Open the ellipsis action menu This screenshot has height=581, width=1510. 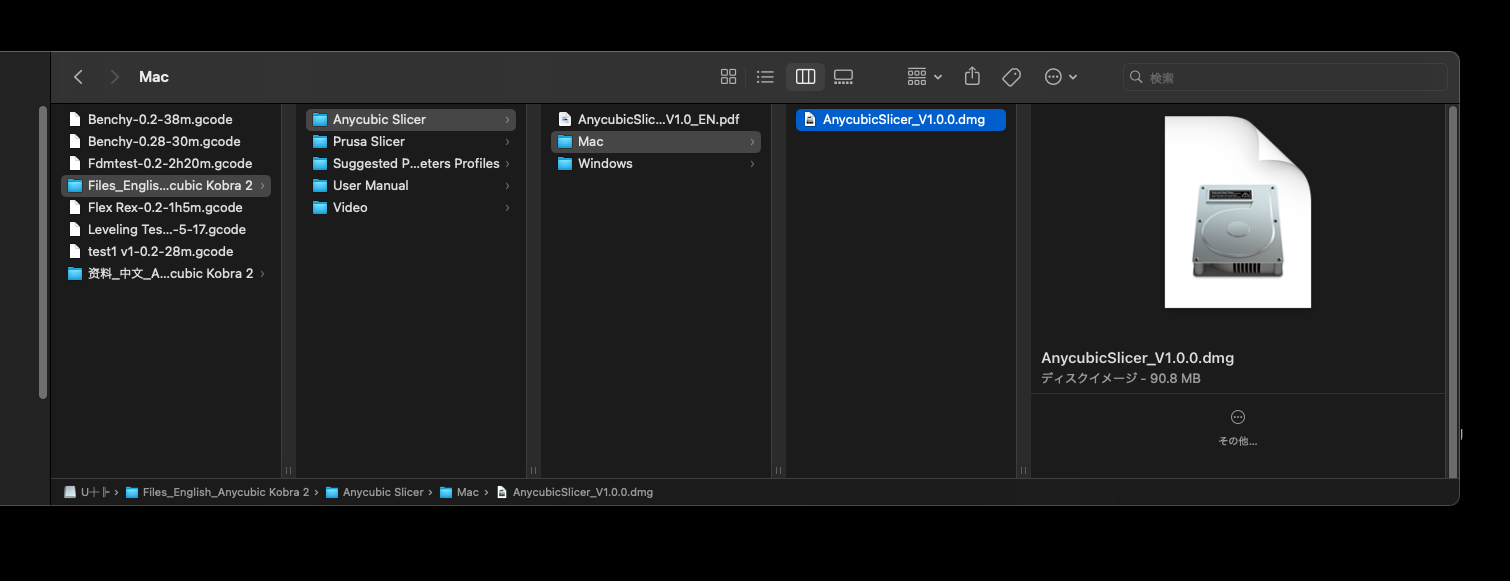point(1060,77)
